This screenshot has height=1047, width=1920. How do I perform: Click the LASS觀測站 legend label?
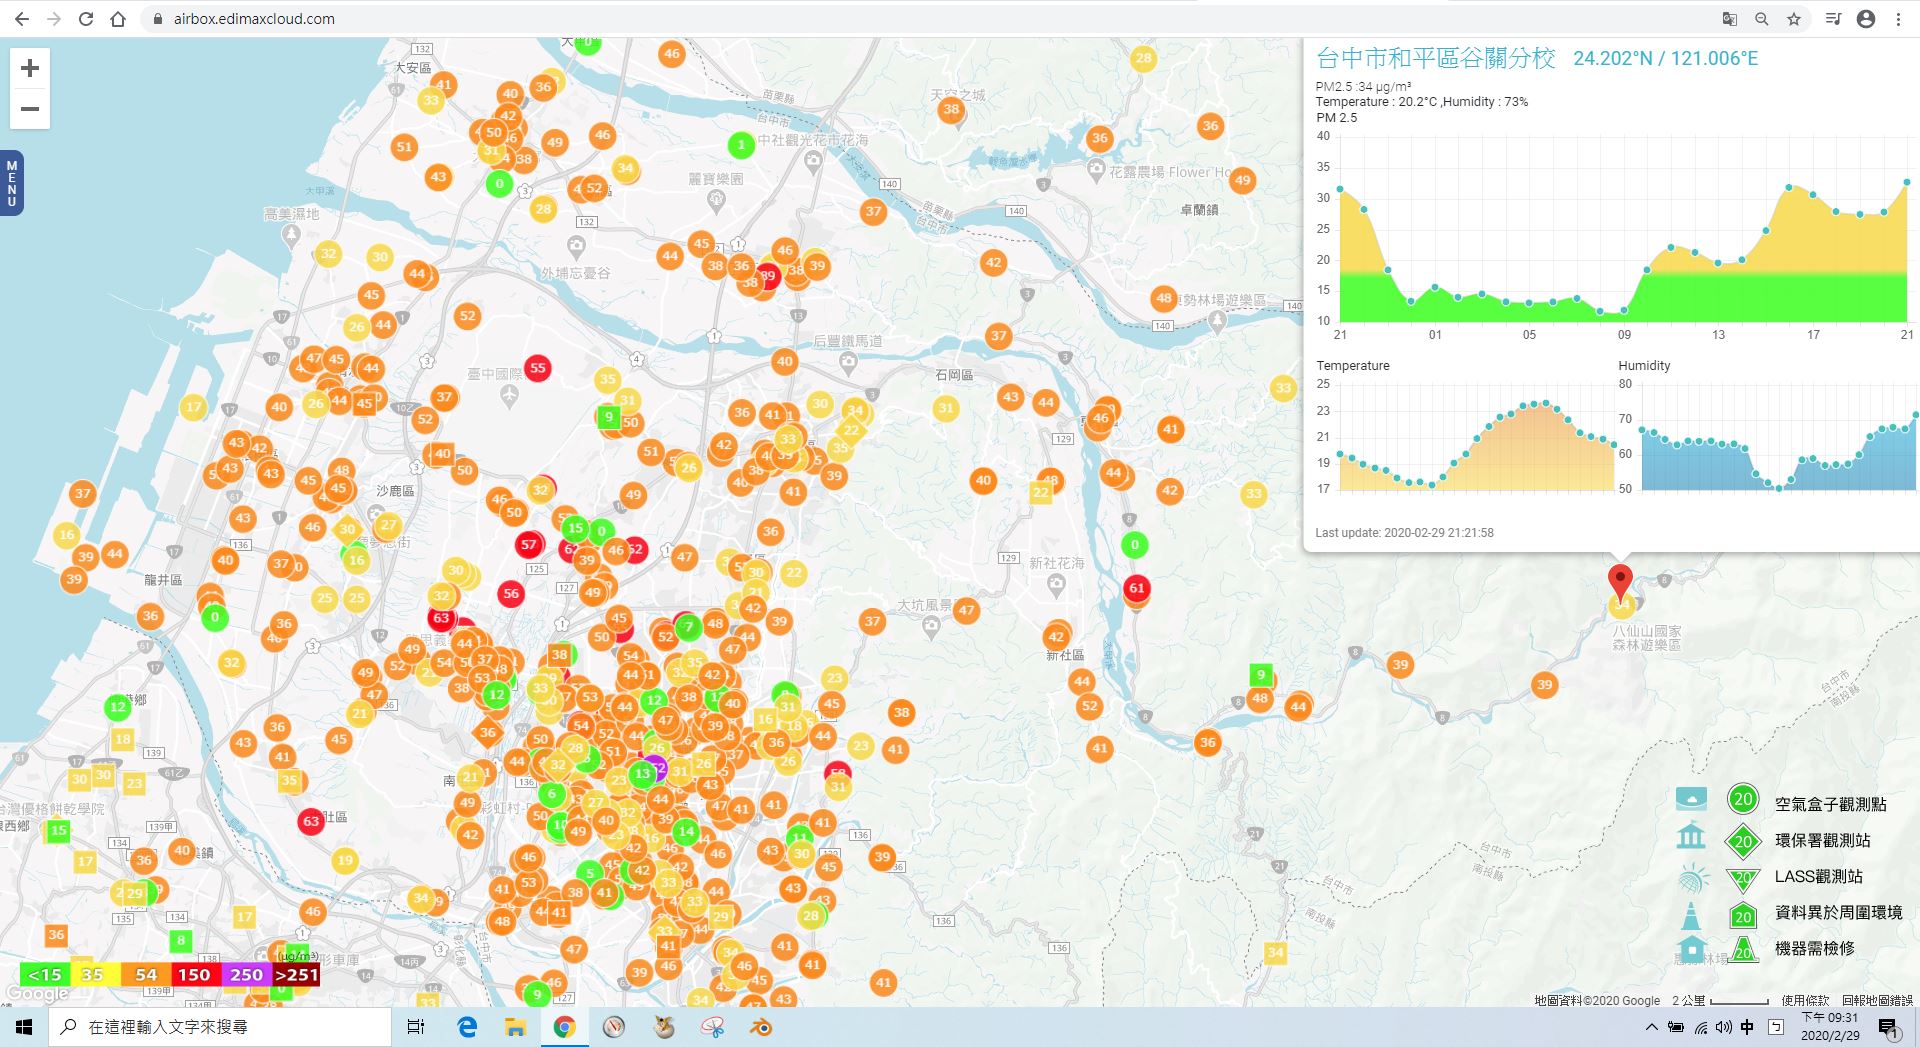[x=1818, y=877]
